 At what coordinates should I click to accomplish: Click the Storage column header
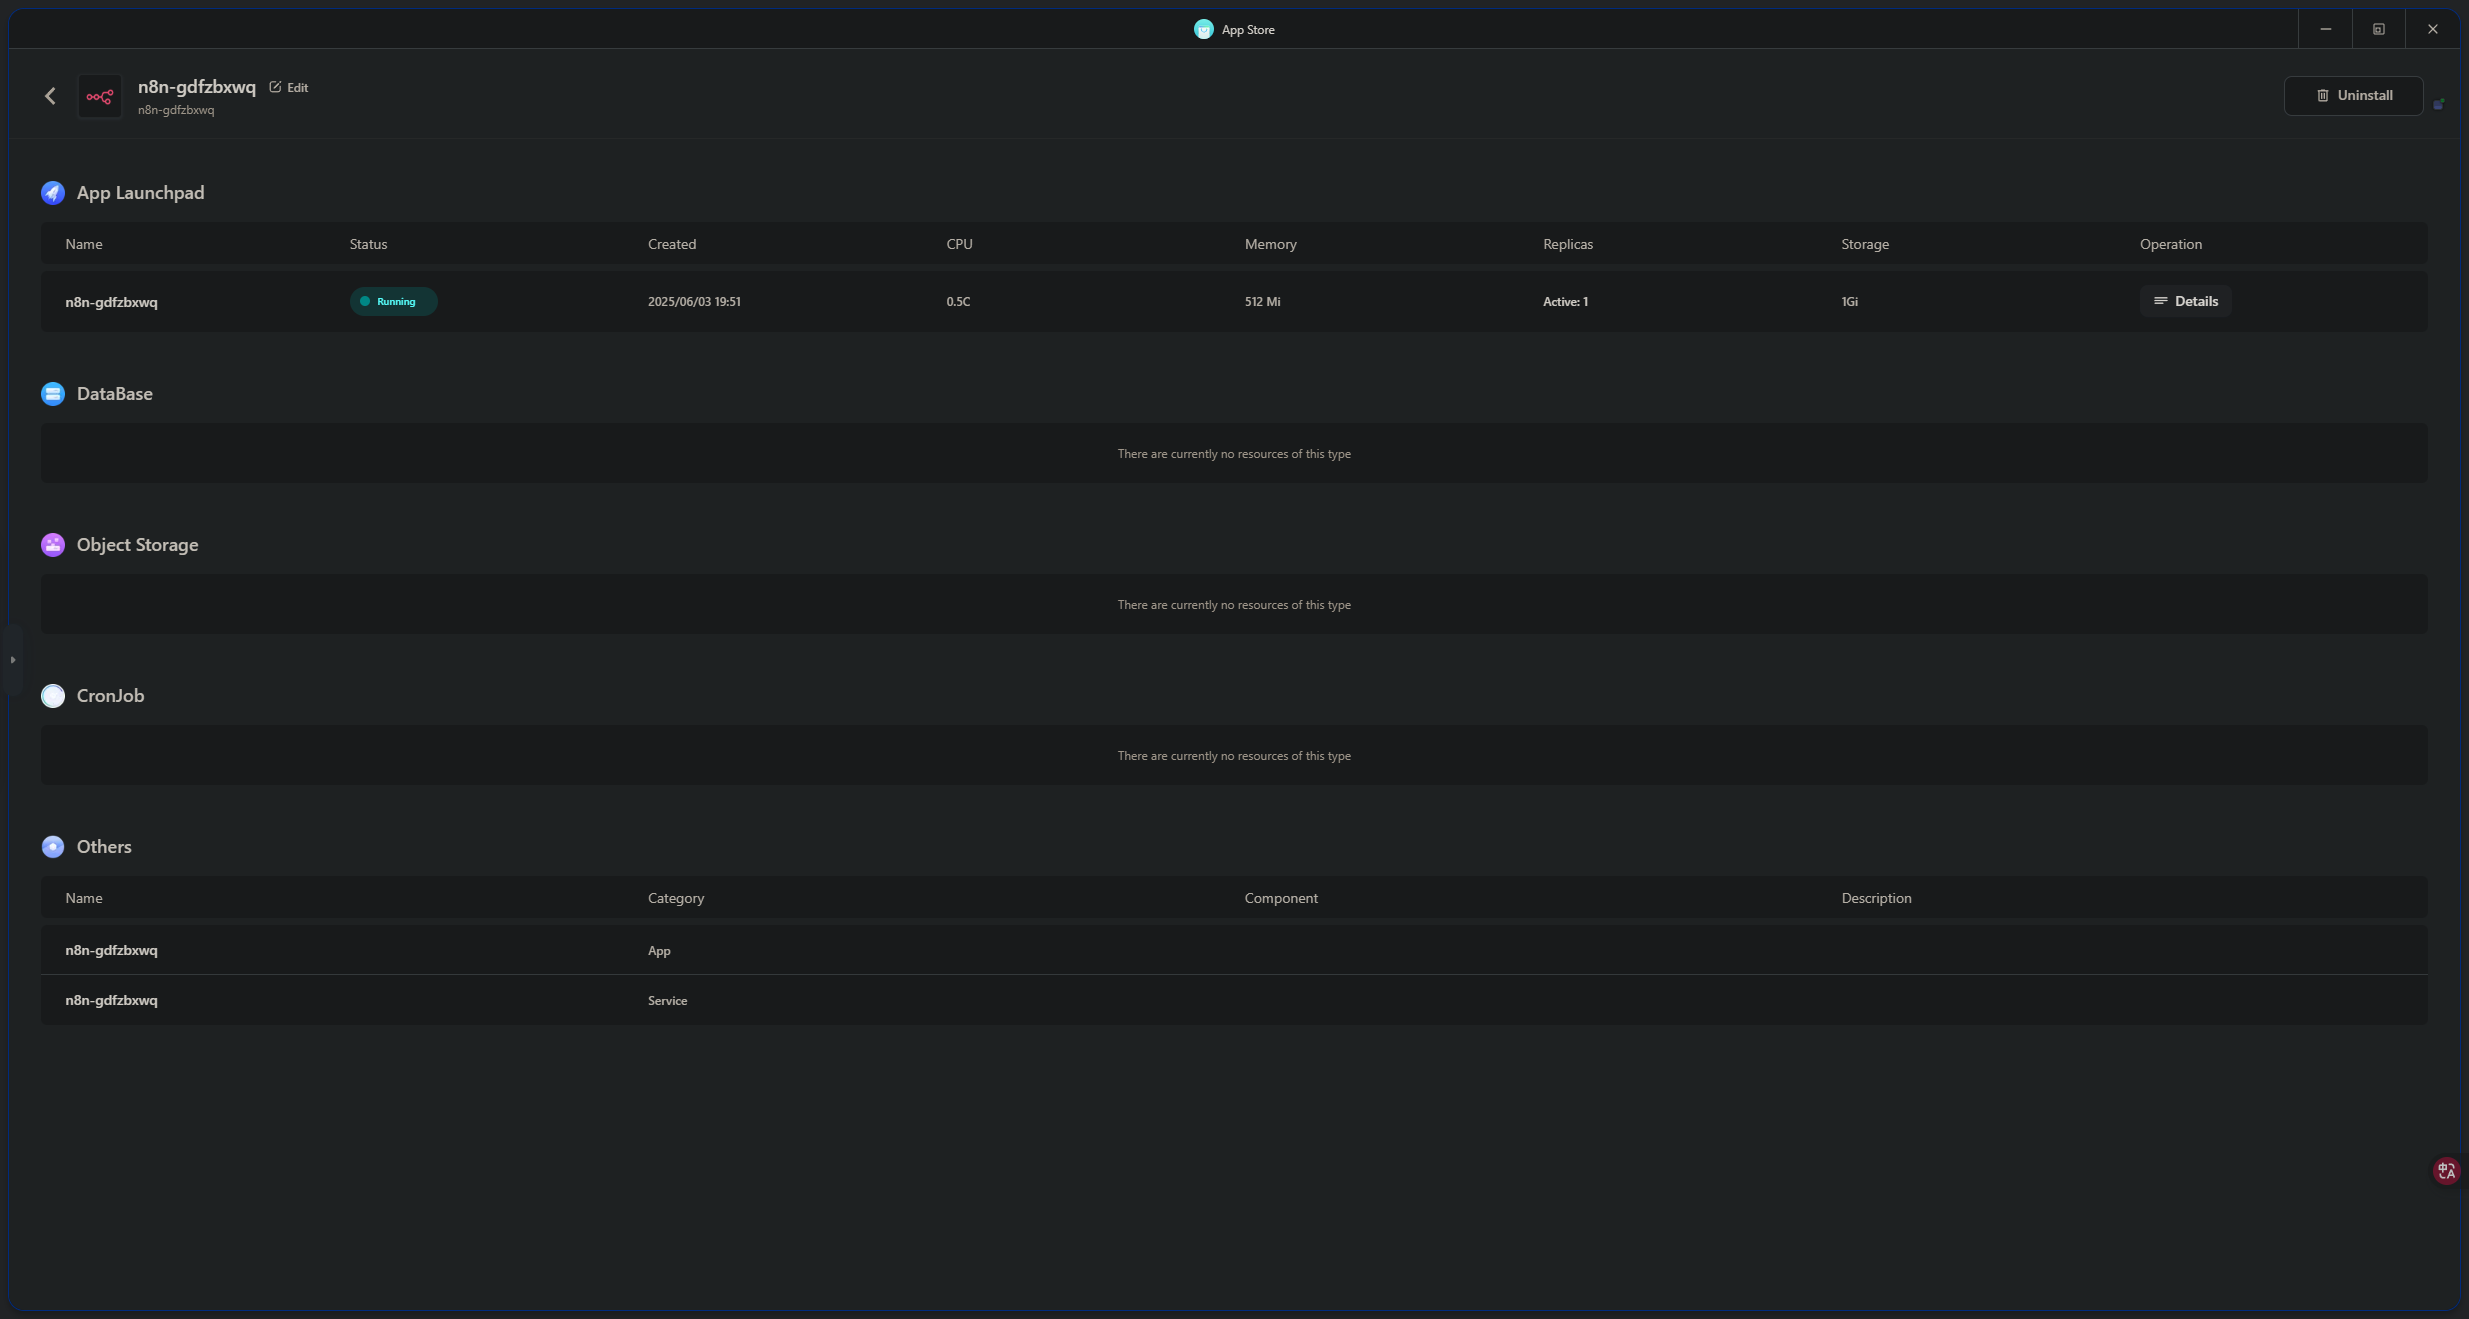coord(1865,244)
